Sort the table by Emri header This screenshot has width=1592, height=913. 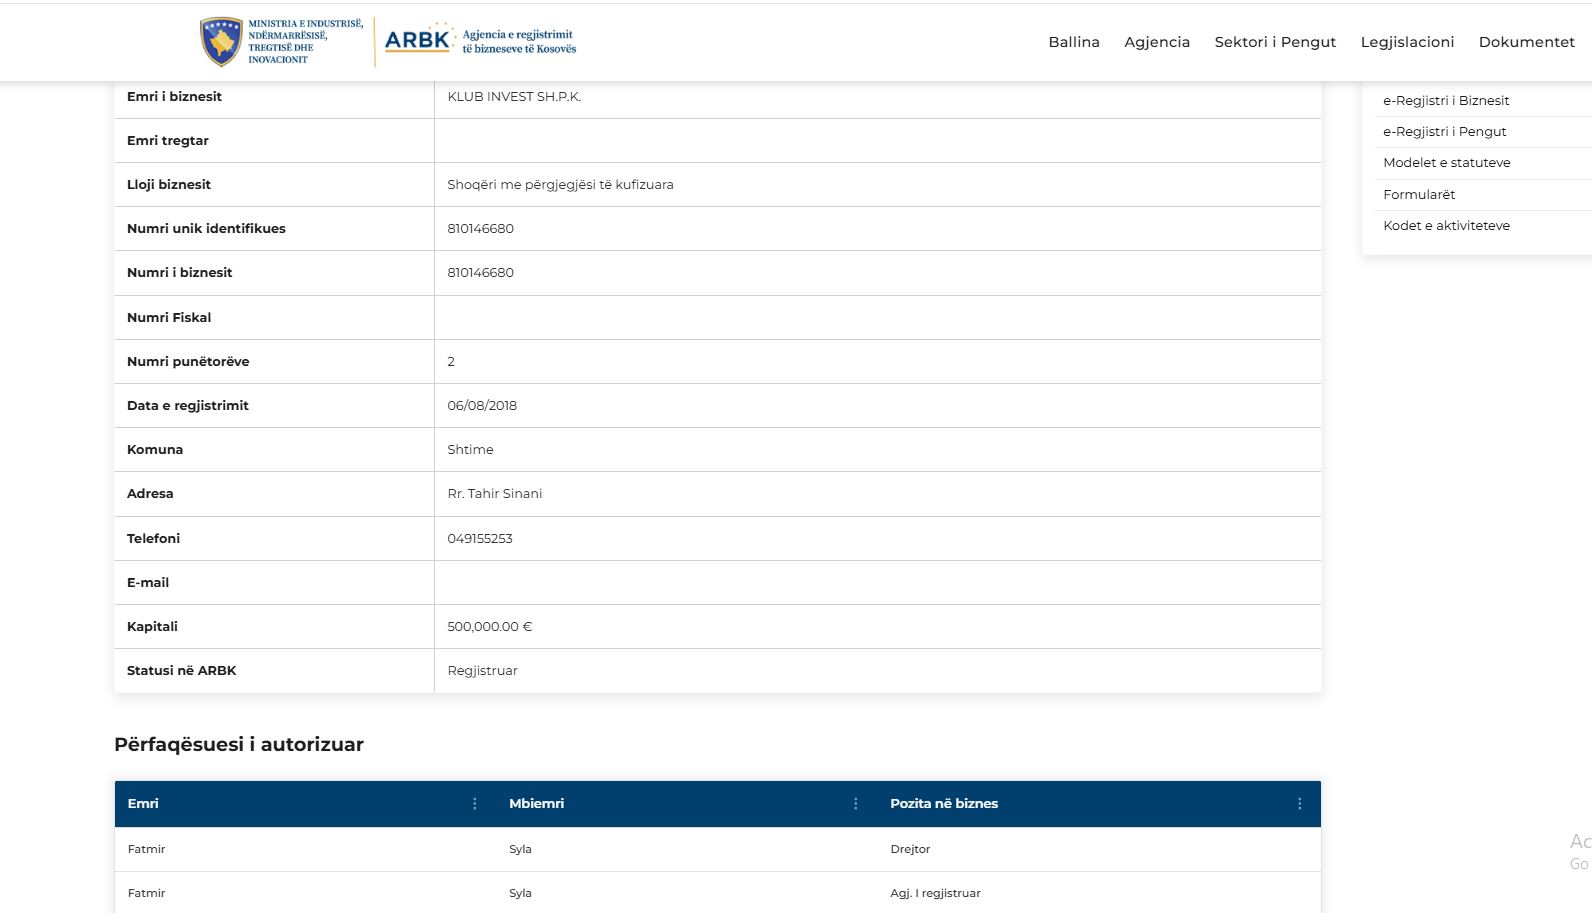click(143, 804)
